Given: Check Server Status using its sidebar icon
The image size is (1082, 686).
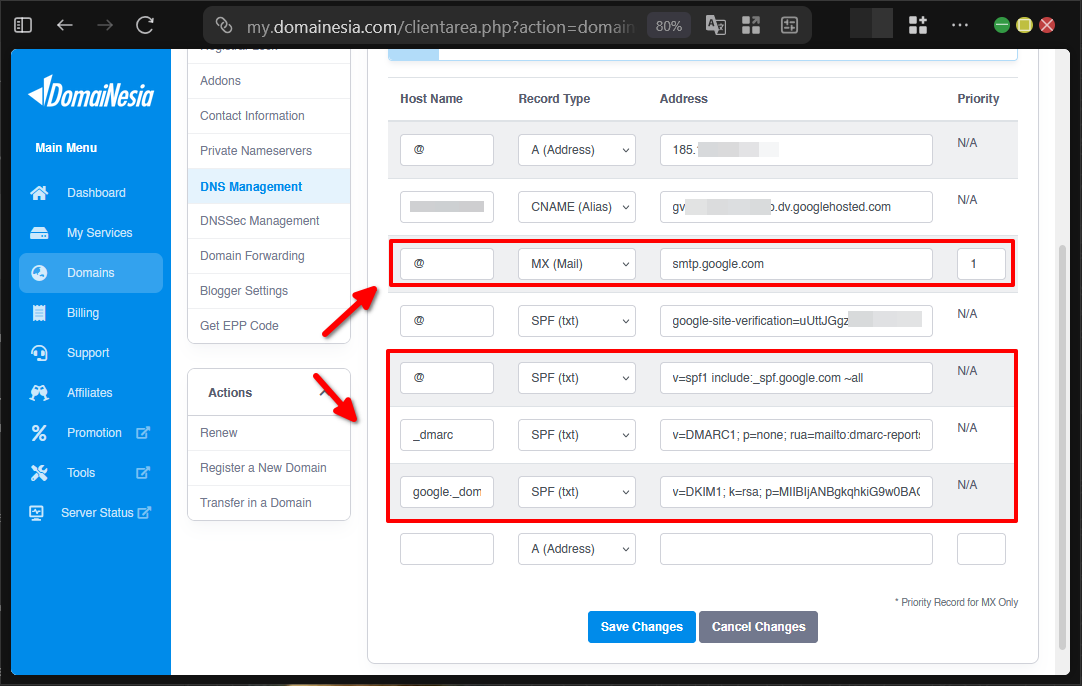Looking at the screenshot, I should coord(40,512).
